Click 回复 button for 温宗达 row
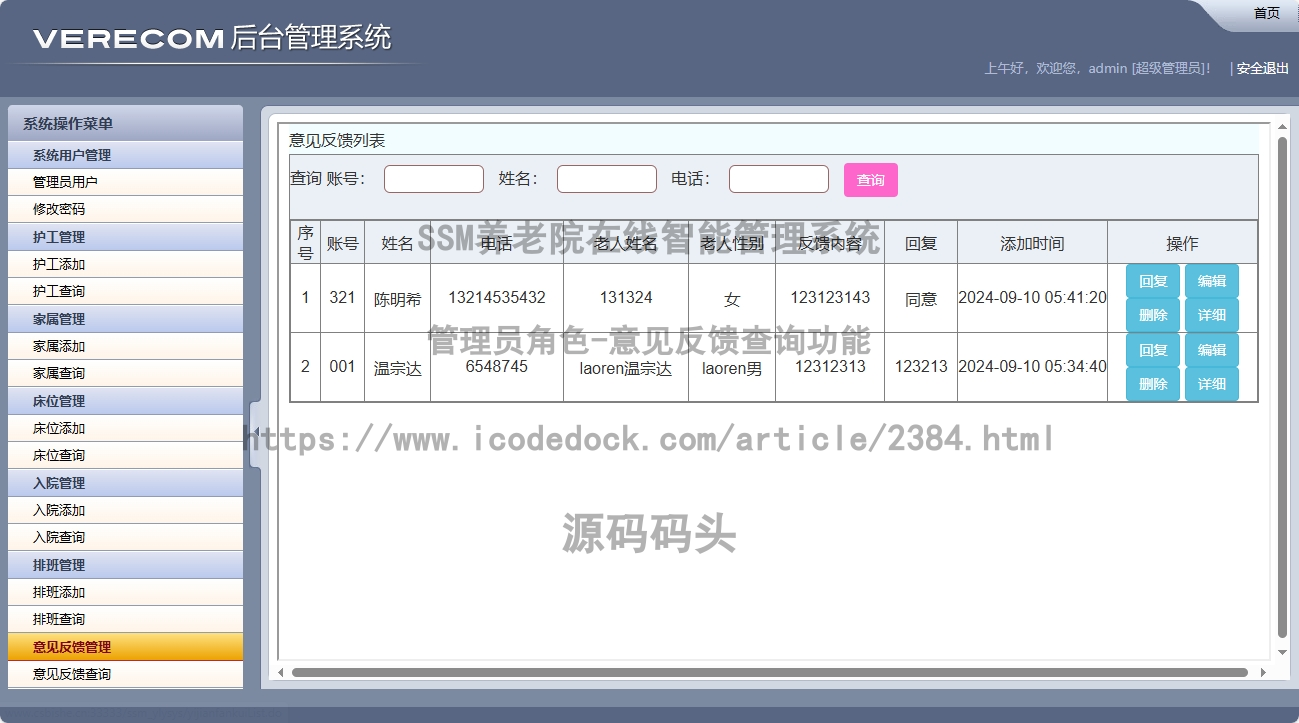Image resolution: width=1299 pixels, height=723 pixels. [1153, 351]
